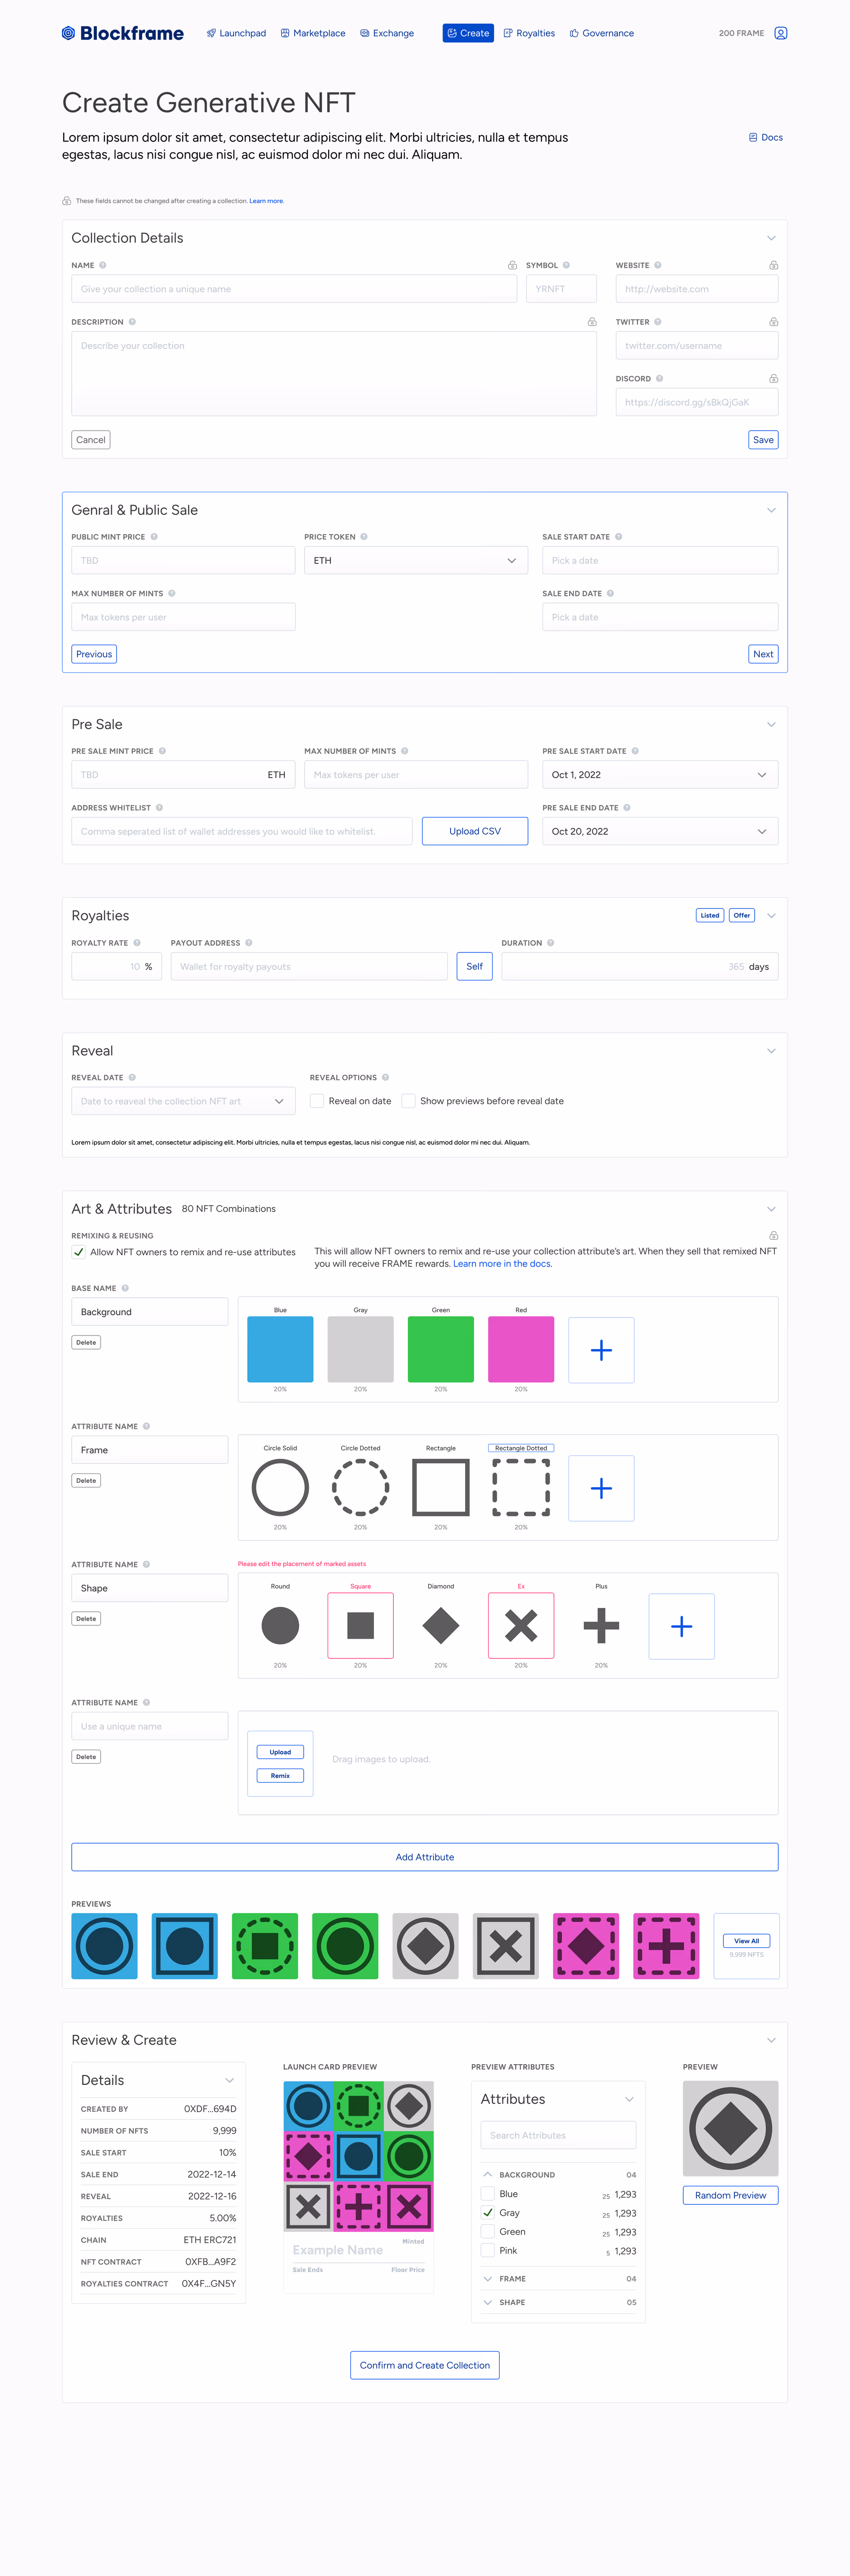Select the Ex shape asset

pos(521,1626)
